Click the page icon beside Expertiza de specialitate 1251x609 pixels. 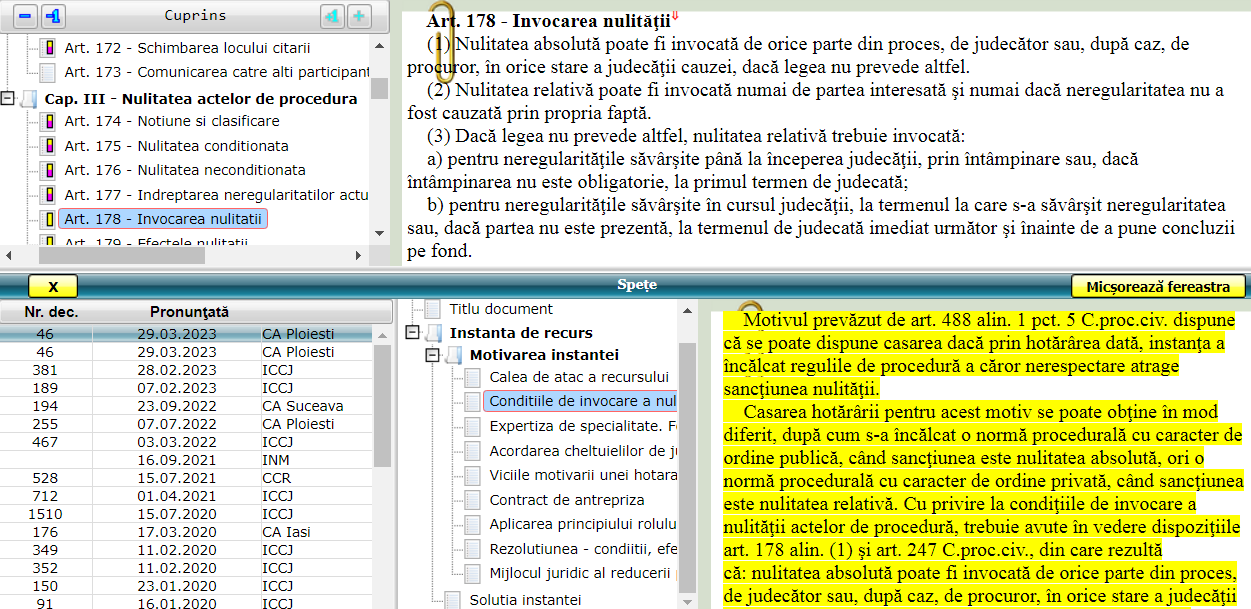473,426
